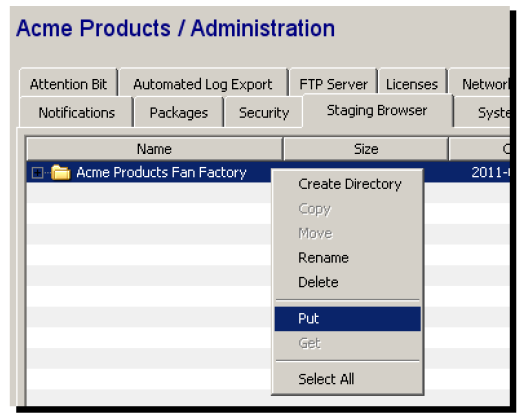Sort by the Size column header

point(366,149)
